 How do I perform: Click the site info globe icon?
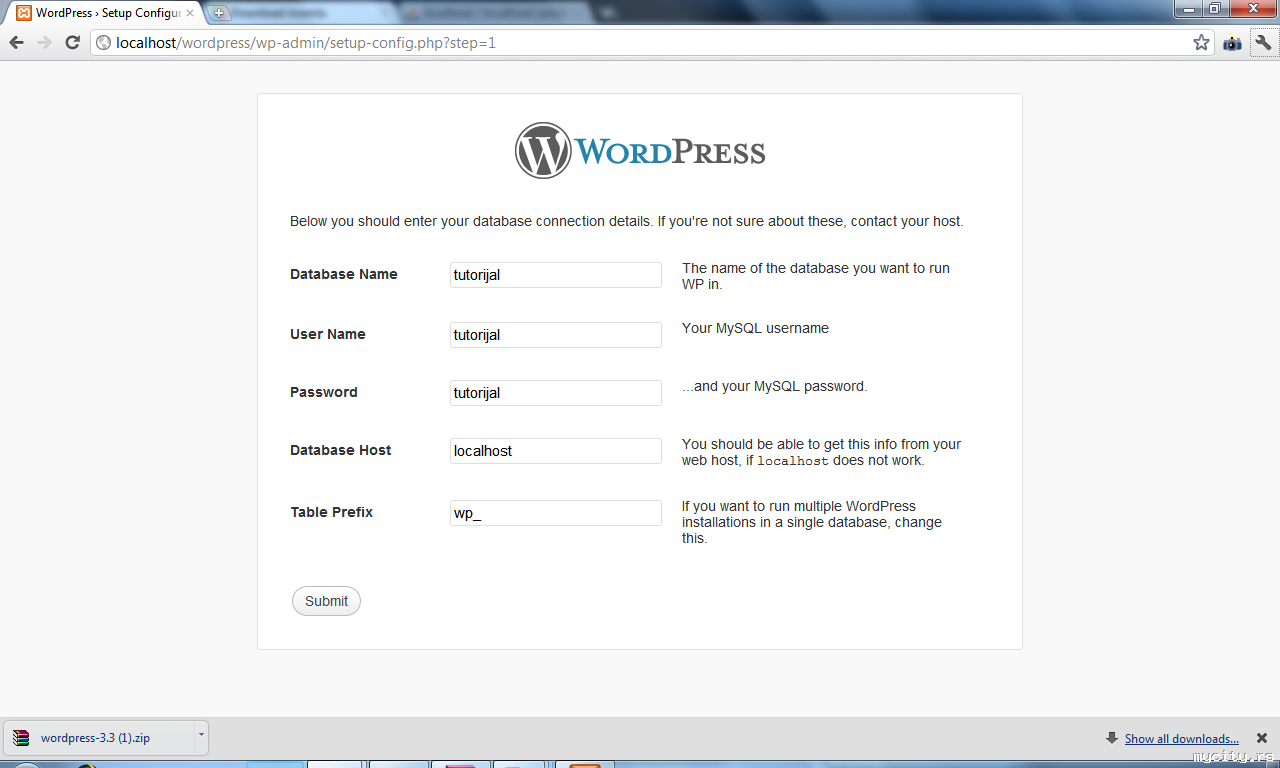coord(103,43)
